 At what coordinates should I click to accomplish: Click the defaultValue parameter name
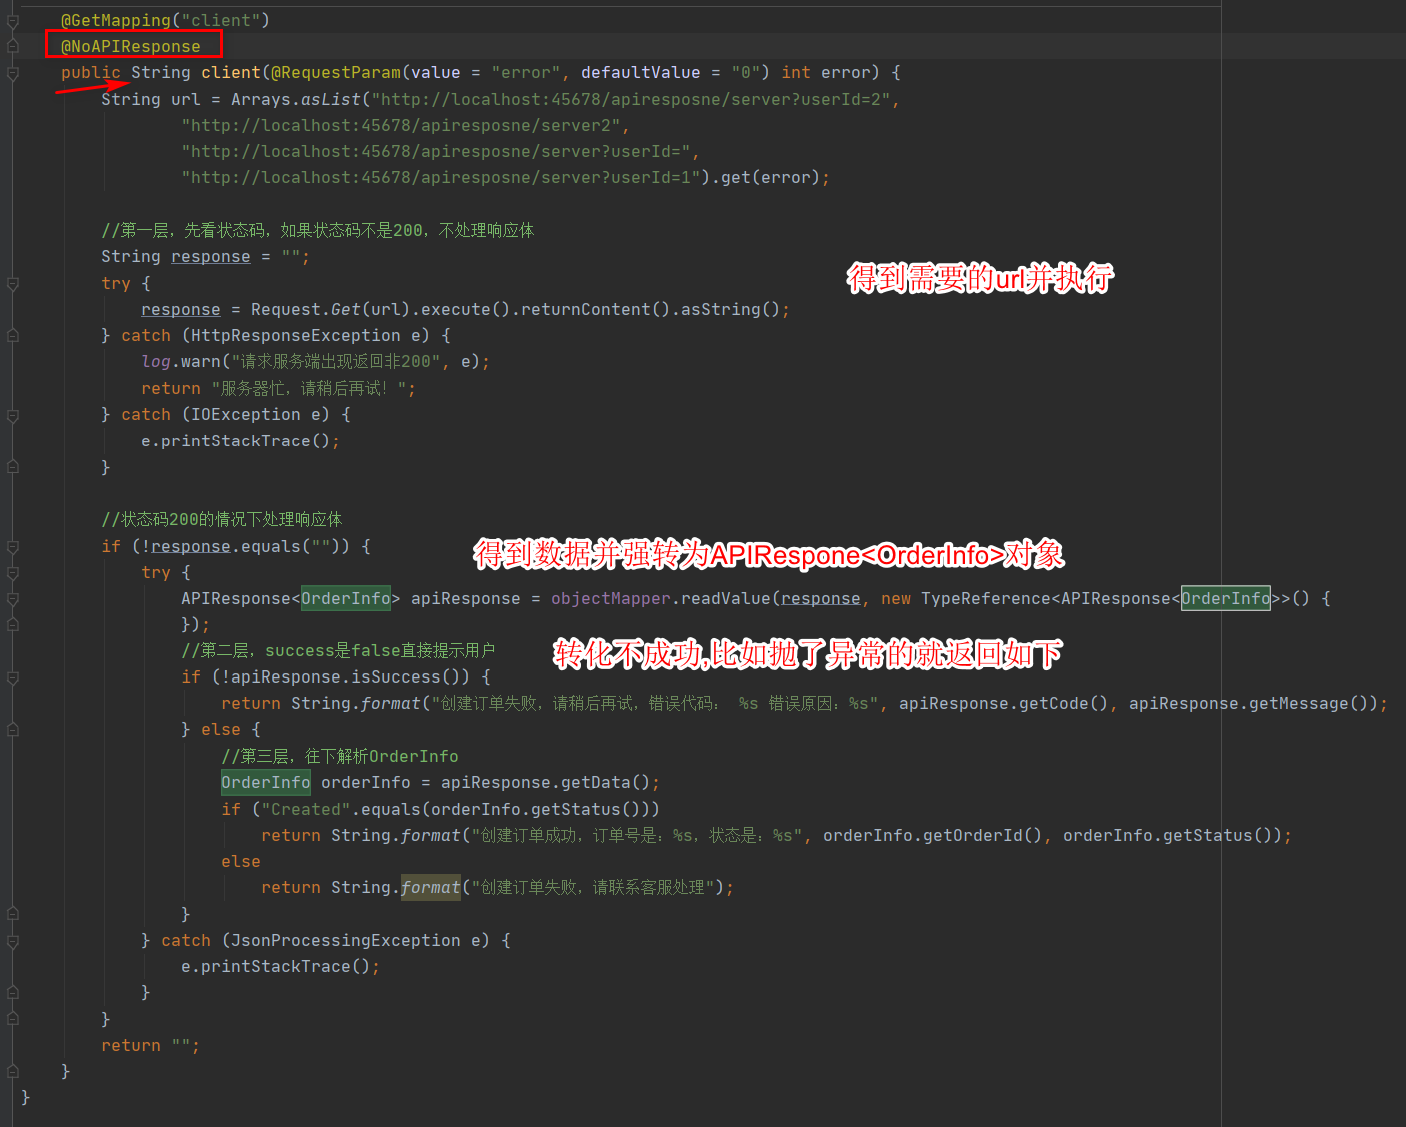(x=641, y=72)
